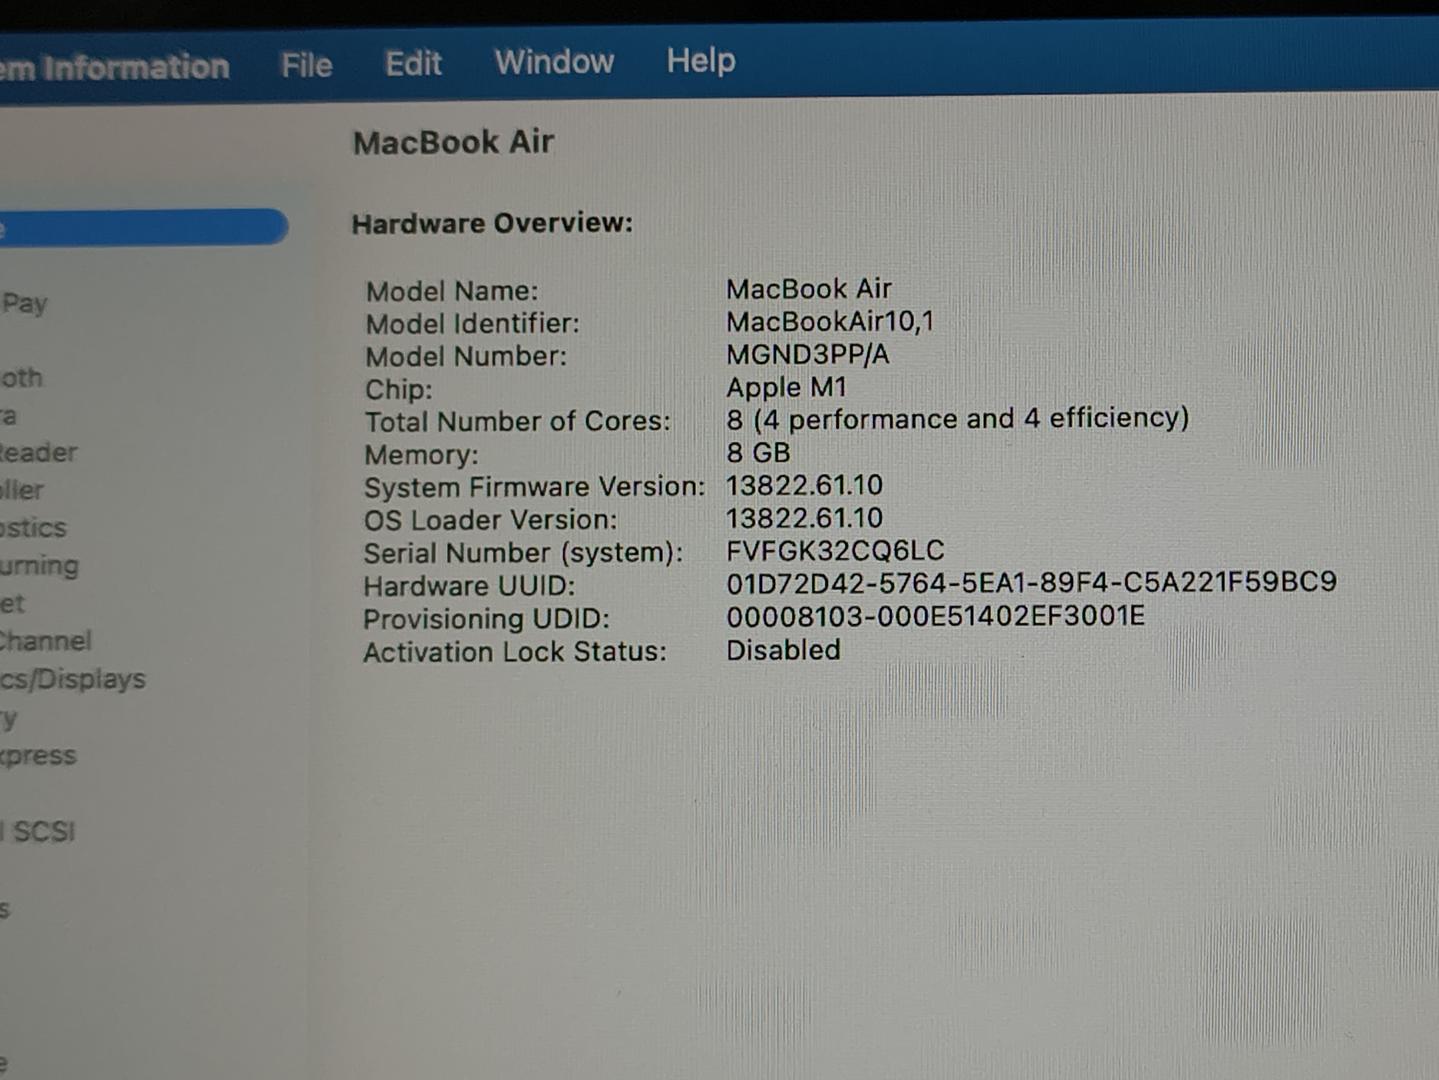Image resolution: width=1439 pixels, height=1080 pixels.
Task: Click the chip value "Apple M1"
Action: pos(787,387)
